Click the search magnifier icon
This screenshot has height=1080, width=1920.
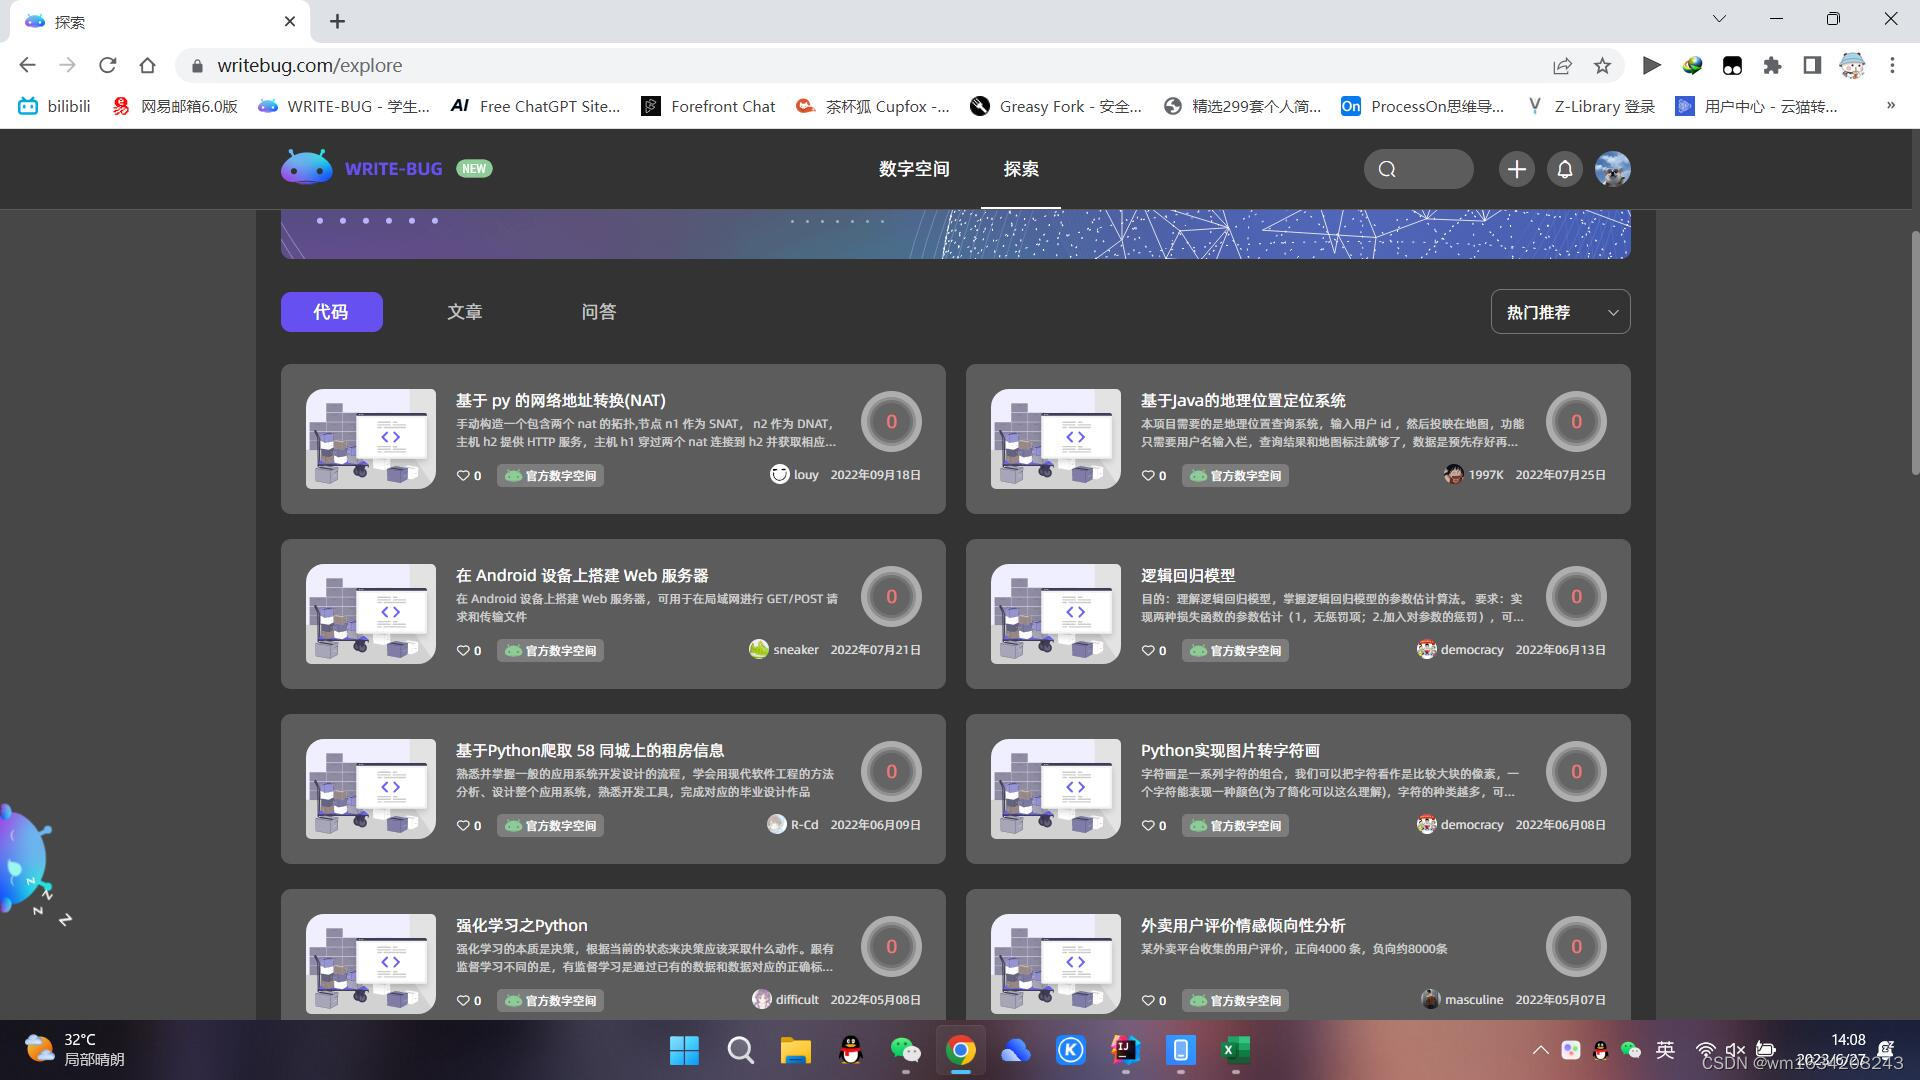tap(1389, 169)
